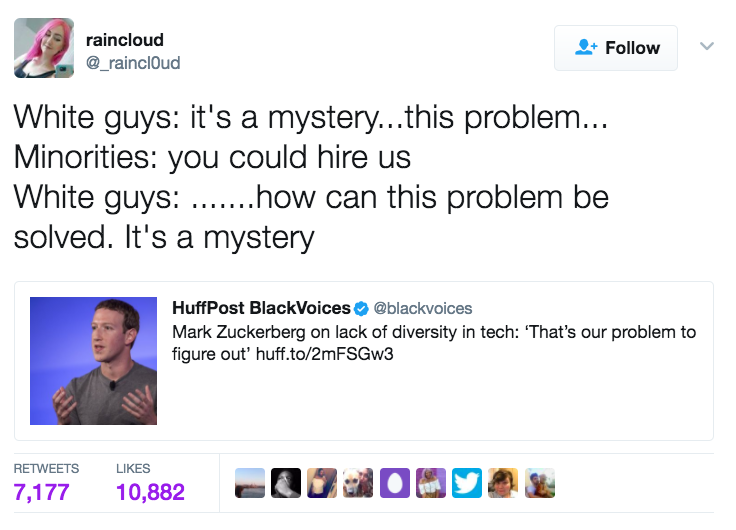Image resolution: width=736 pixels, height=530 pixels.
Task: Click the purple-background woman liker avatar
Action: (431, 483)
